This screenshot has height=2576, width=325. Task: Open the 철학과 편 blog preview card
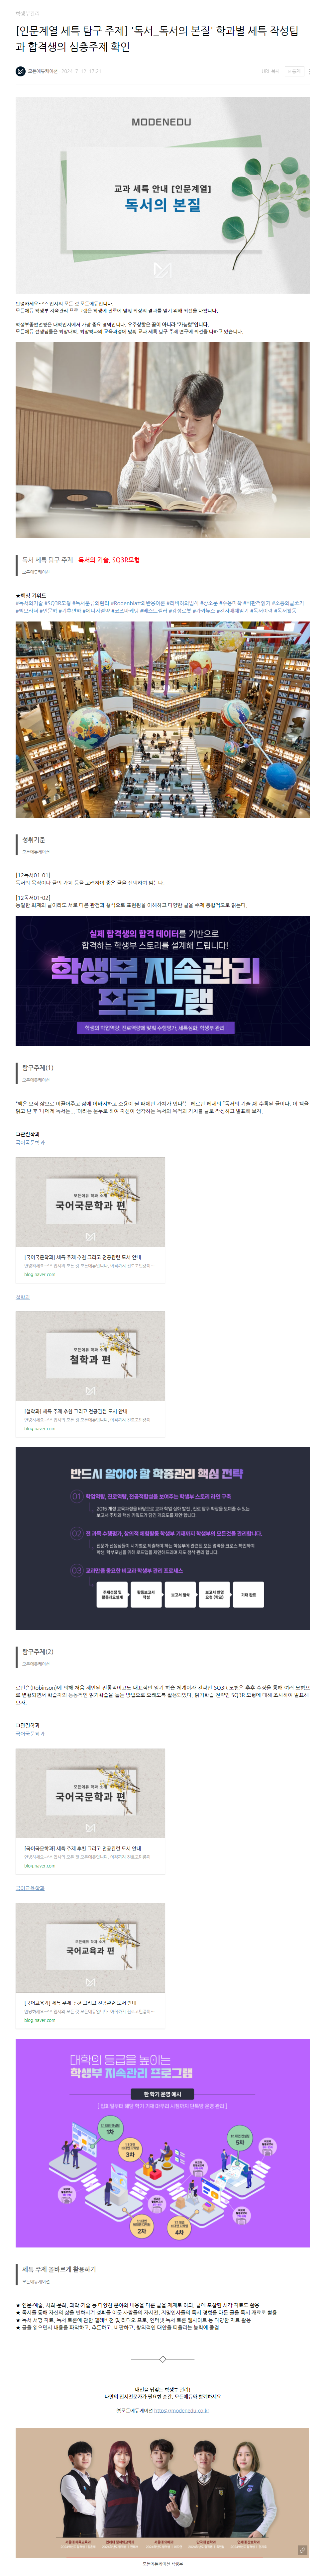pos(90,1373)
